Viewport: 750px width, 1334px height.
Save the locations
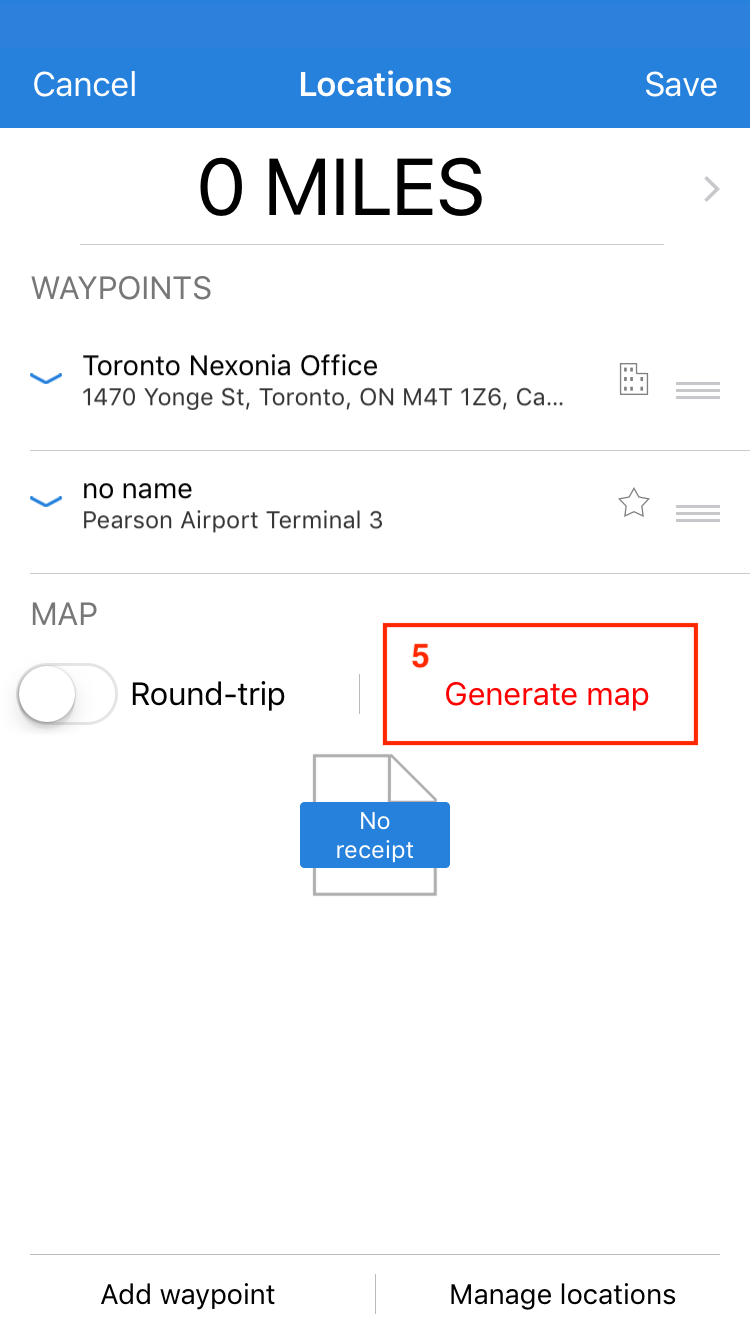(680, 84)
